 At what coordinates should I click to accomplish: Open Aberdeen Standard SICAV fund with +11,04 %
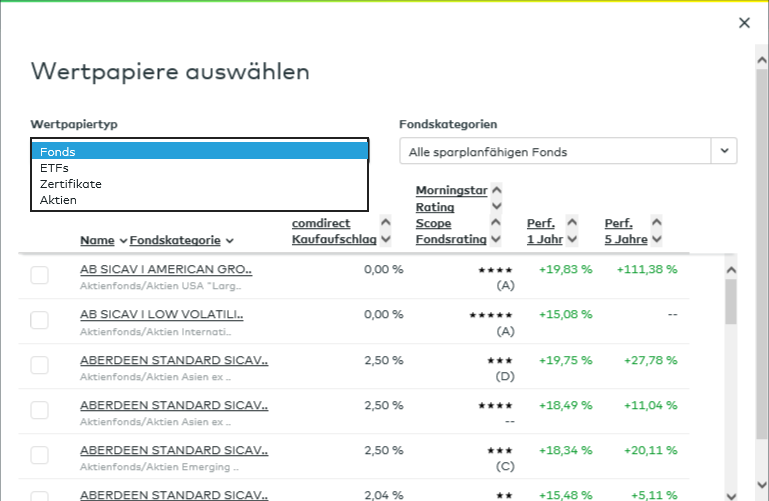pos(174,405)
